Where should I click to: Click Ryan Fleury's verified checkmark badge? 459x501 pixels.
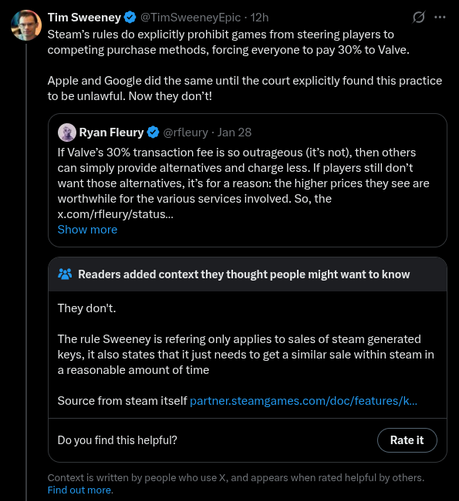(153, 132)
